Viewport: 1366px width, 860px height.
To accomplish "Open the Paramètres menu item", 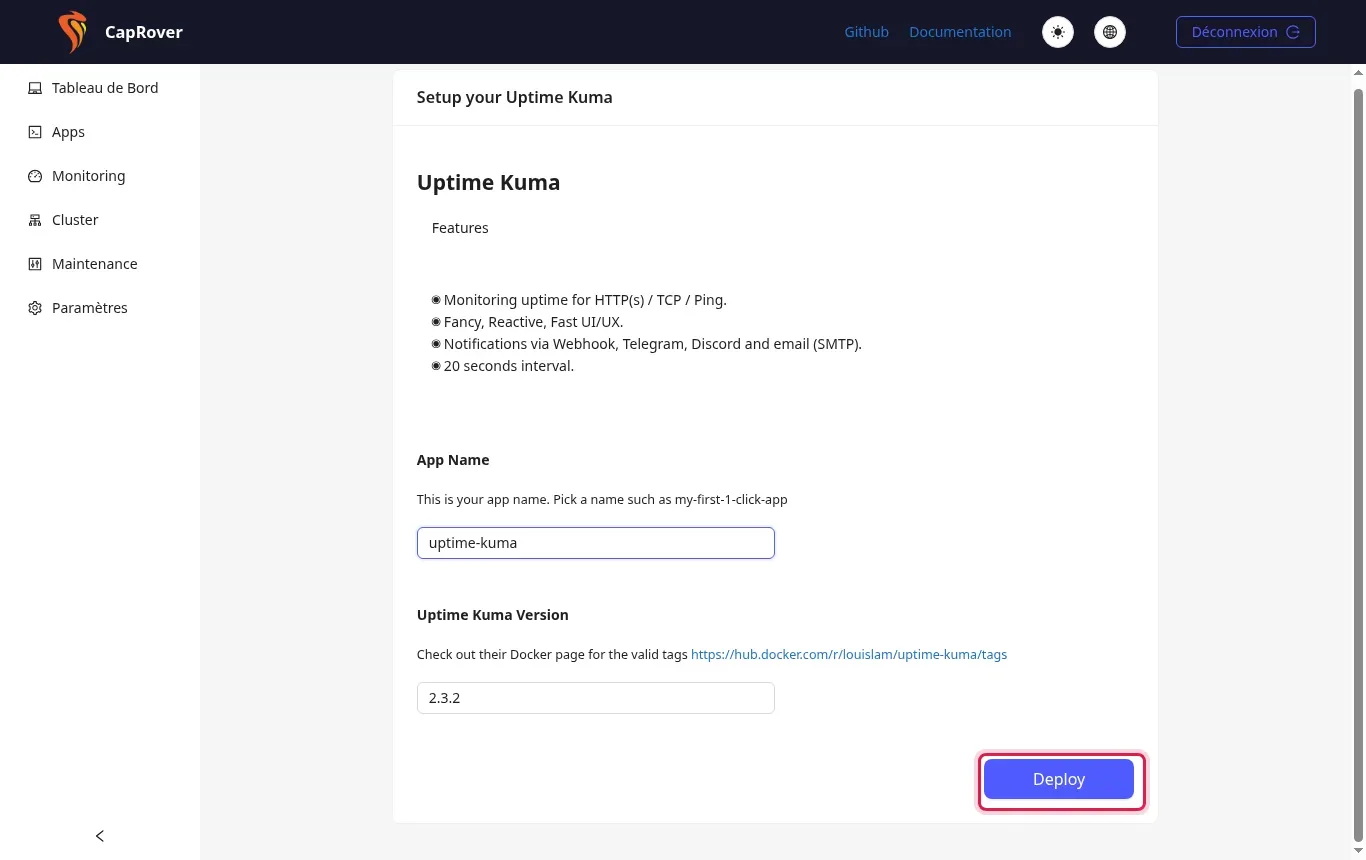I will (x=100, y=308).
